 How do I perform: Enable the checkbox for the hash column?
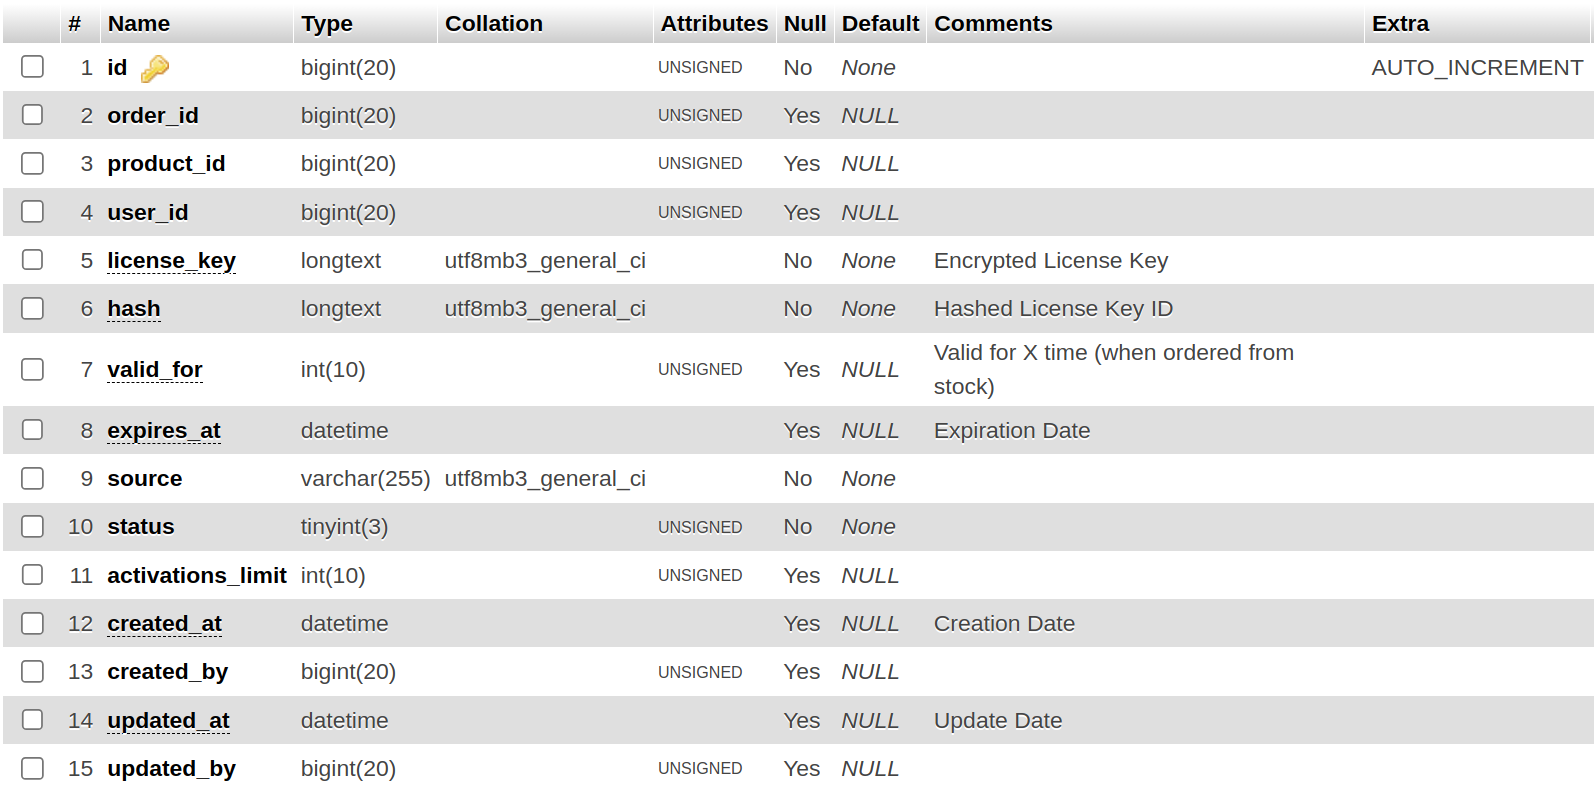point(33,308)
